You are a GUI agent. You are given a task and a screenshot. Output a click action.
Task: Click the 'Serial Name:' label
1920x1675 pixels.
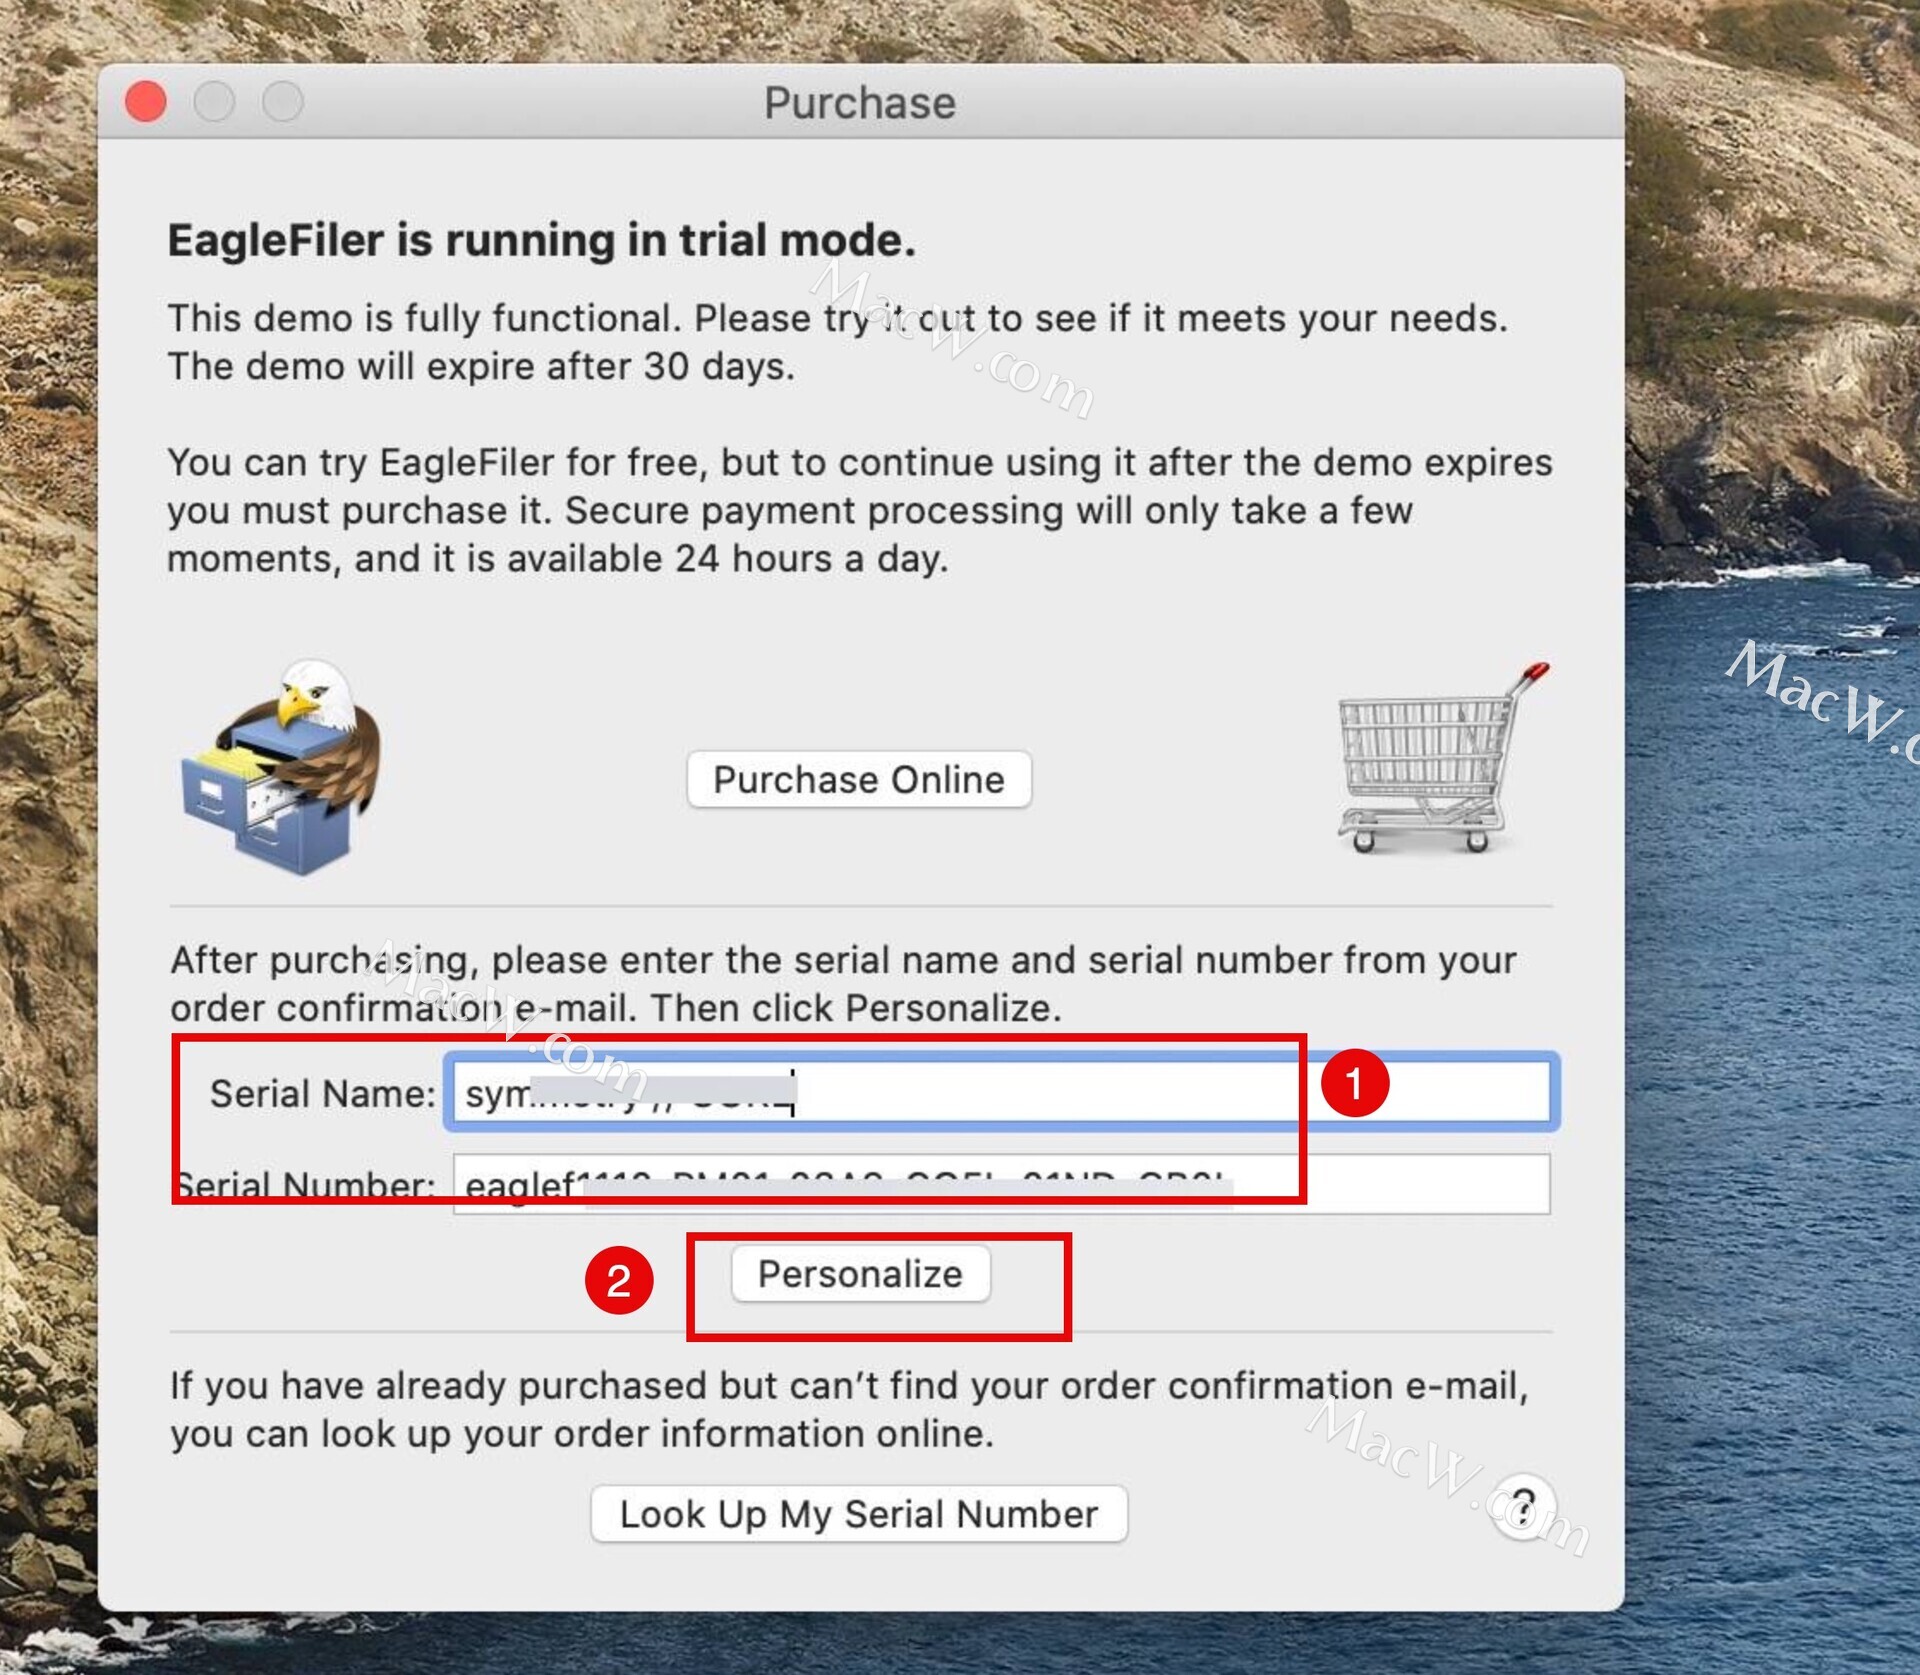click(x=322, y=1093)
